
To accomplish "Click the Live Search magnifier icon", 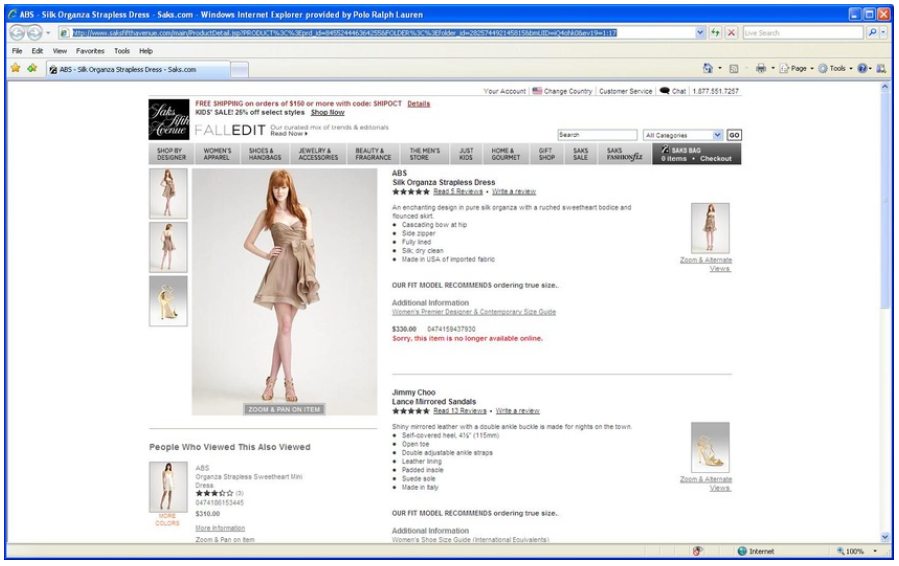I will (x=872, y=33).
